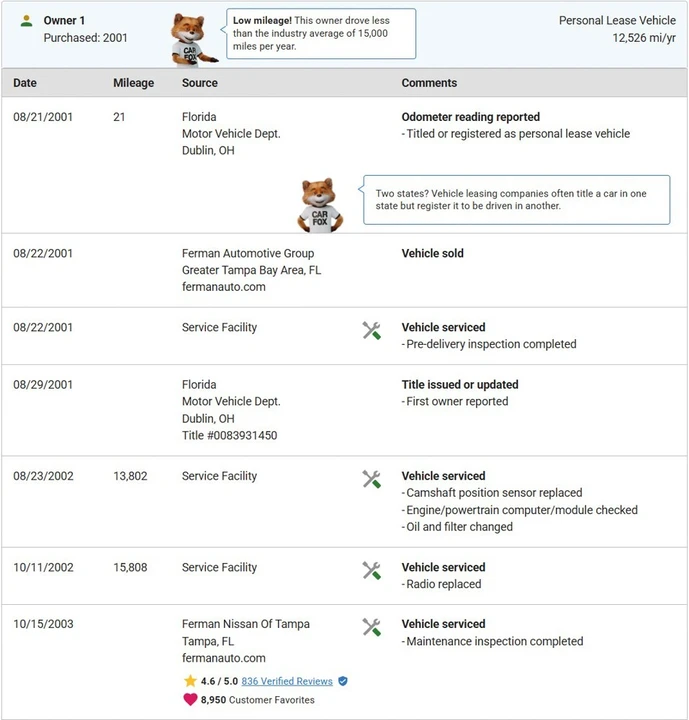689x720 pixels.
Task: Click the 10/15/2003 date cell
Action: 43,624
